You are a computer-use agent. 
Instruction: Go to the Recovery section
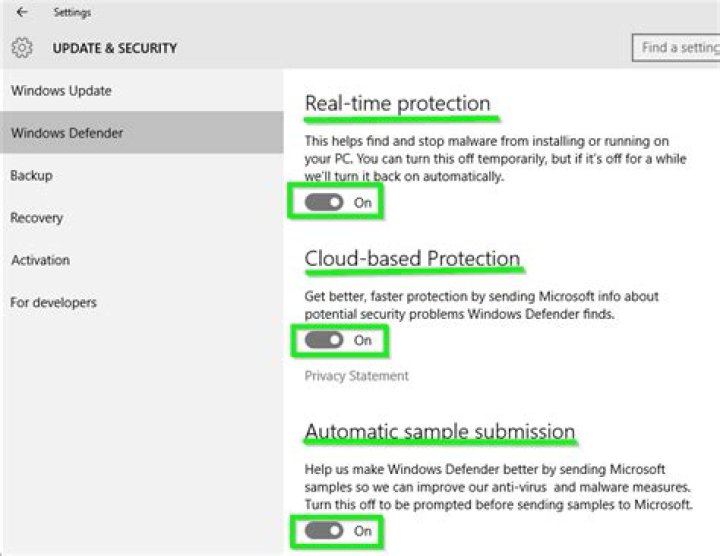coord(142,218)
